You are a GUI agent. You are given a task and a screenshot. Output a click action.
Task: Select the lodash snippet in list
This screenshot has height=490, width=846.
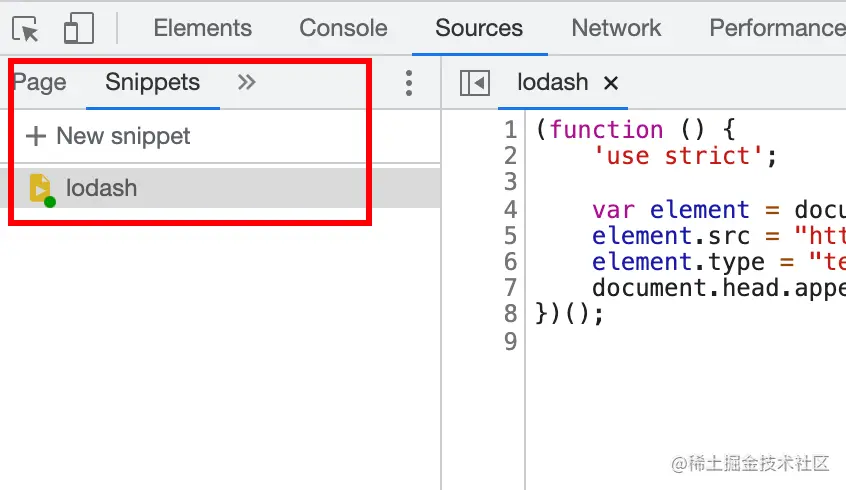click(x=220, y=188)
